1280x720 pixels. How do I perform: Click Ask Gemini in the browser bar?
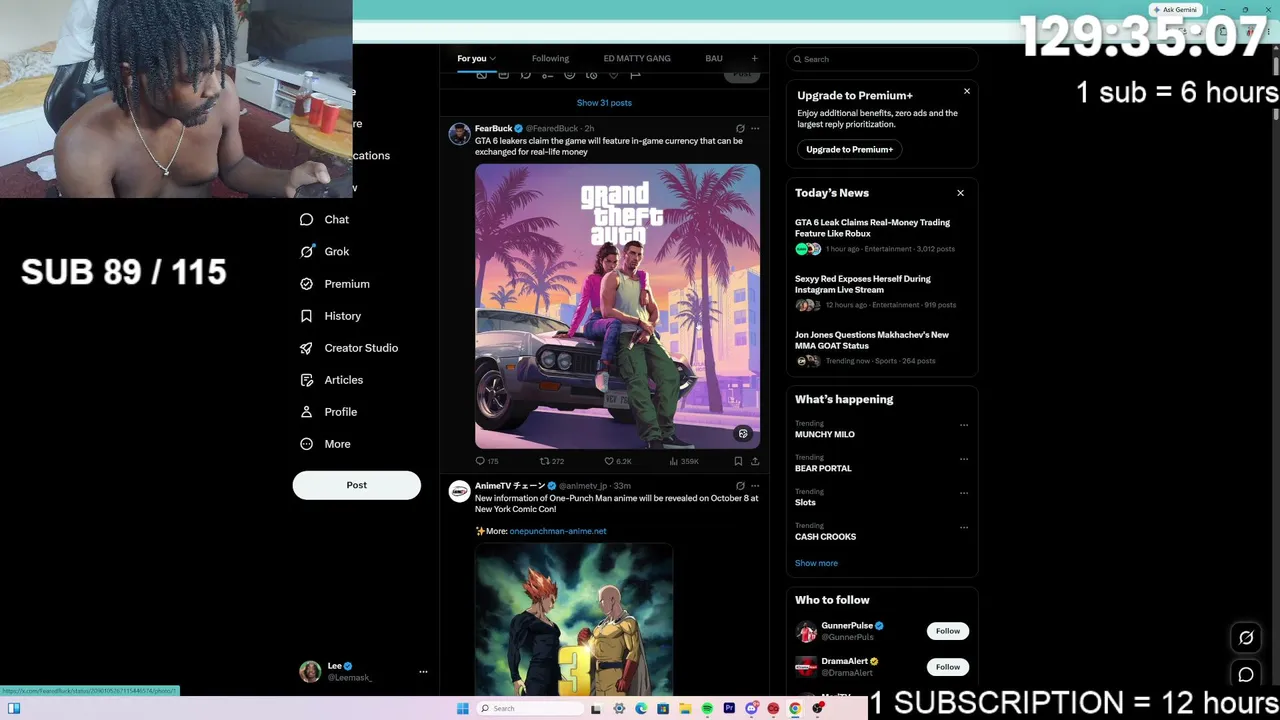coord(1174,9)
